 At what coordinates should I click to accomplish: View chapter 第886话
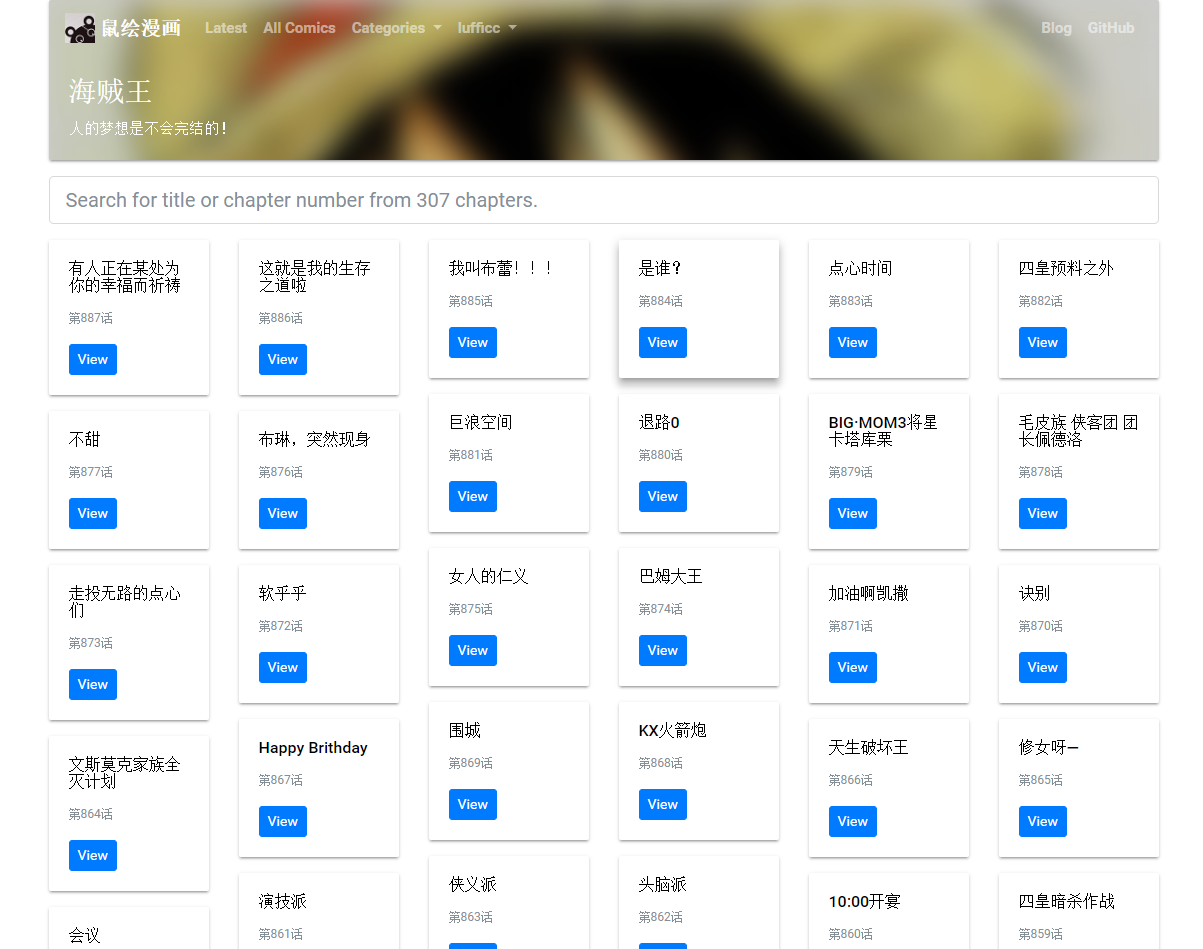[283, 360]
